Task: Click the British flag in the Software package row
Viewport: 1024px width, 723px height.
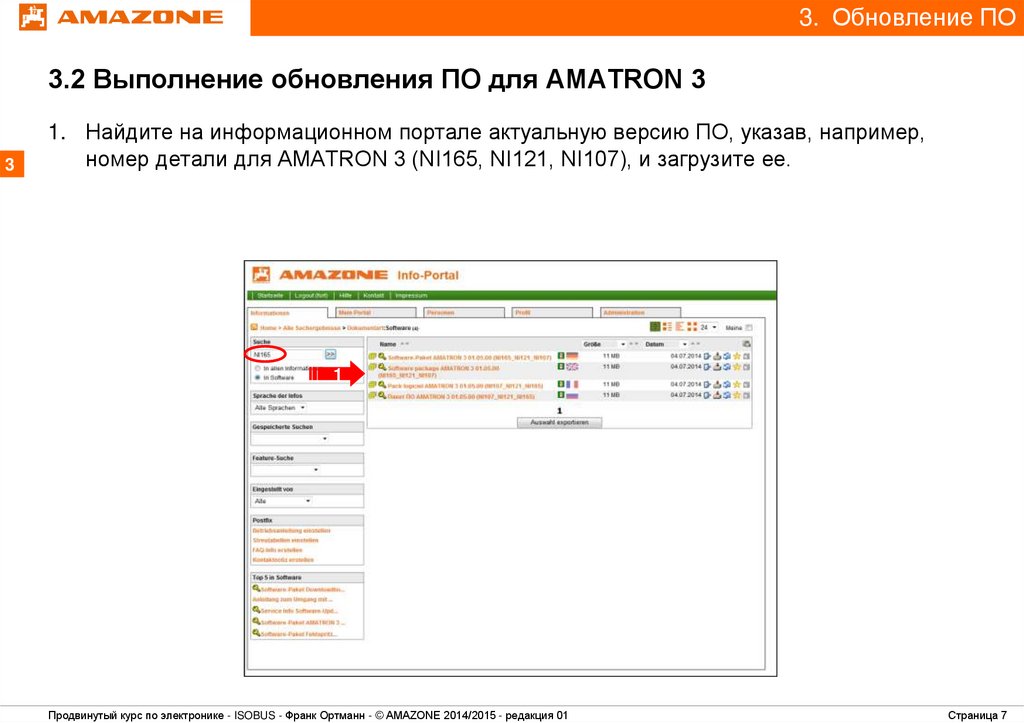Action: click(572, 367)
